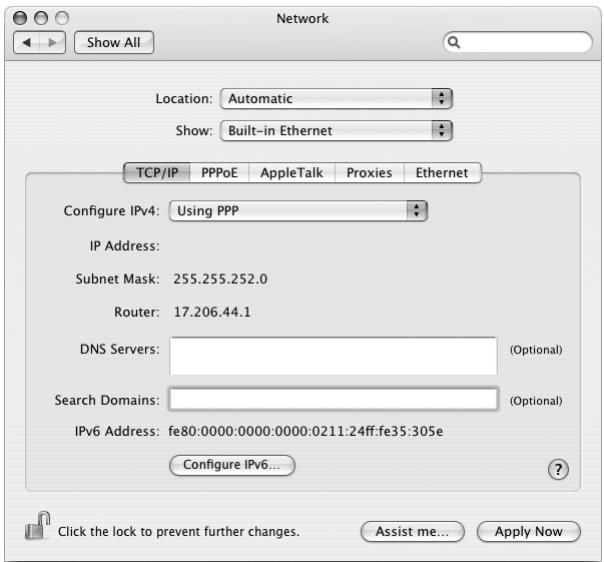Click the Network window title
604x562 pixels.
302,18
